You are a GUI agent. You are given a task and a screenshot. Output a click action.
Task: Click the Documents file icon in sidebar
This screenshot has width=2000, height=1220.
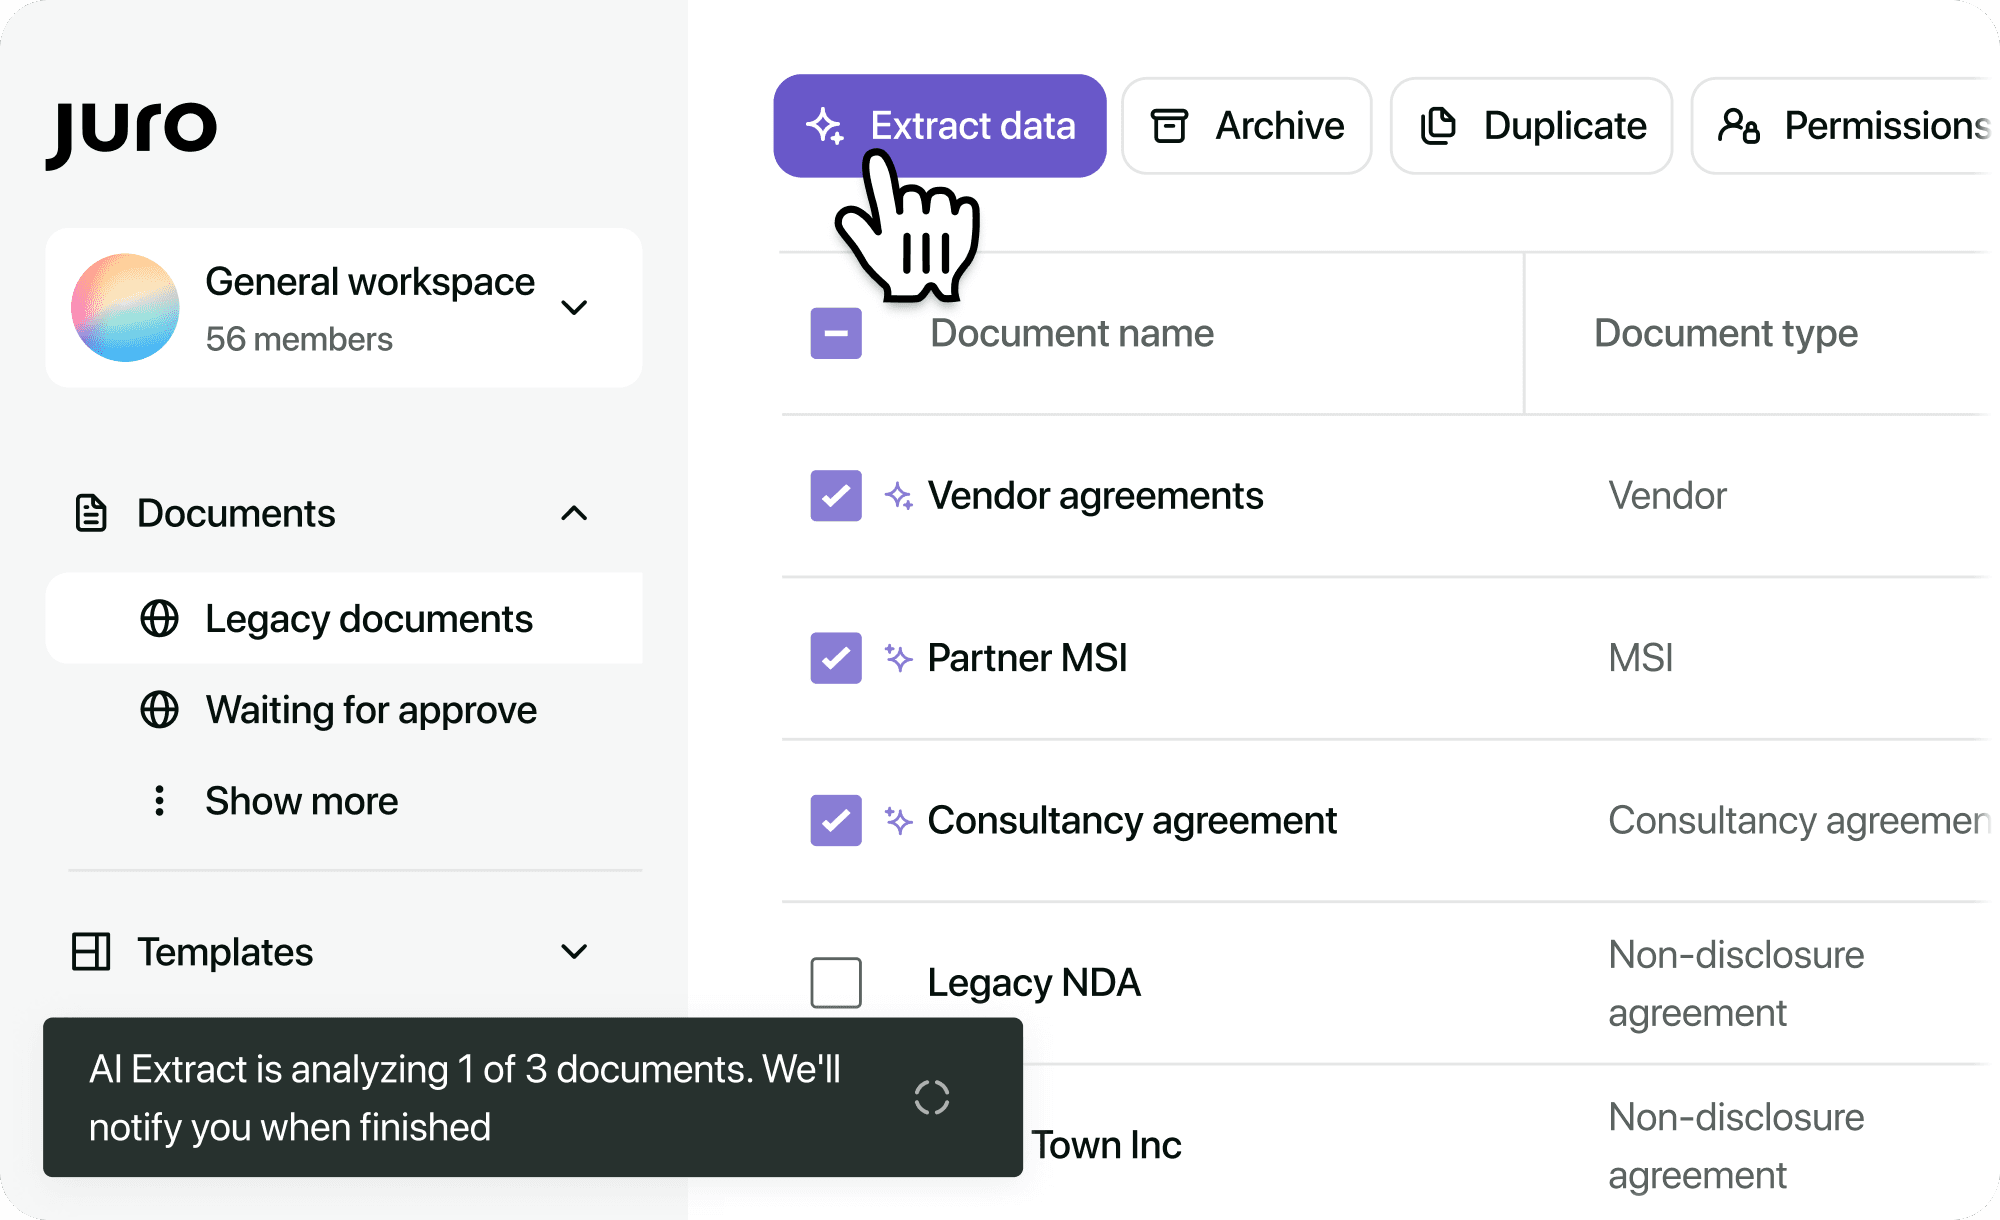(x=91, y=513)
